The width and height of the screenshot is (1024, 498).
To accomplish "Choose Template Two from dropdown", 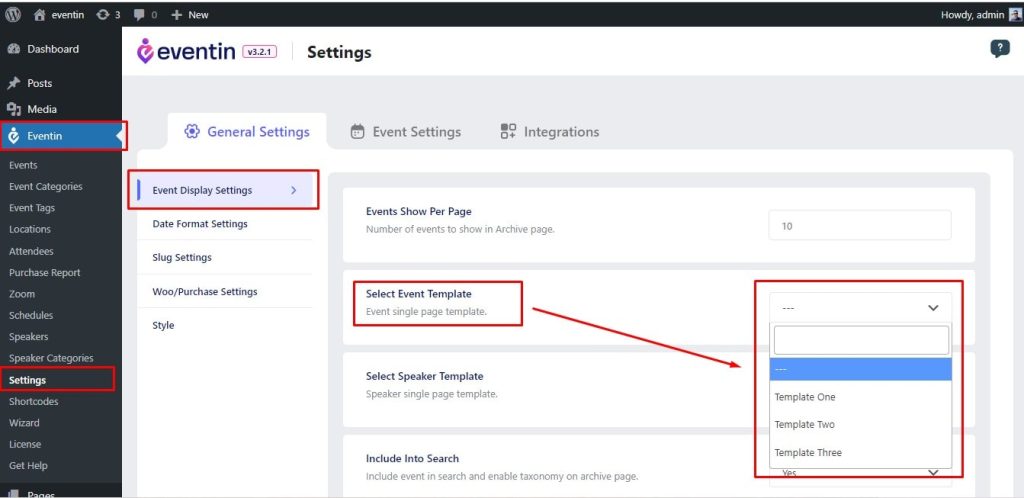I will (860, 424).
